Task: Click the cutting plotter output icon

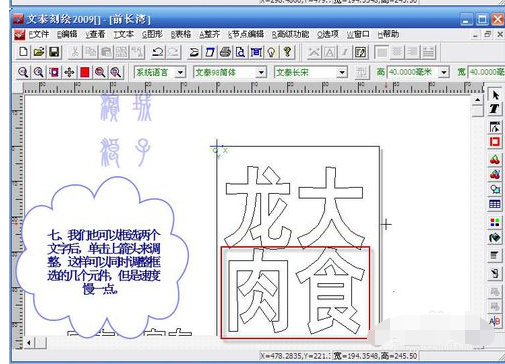Action: click(x=194, y=52)
